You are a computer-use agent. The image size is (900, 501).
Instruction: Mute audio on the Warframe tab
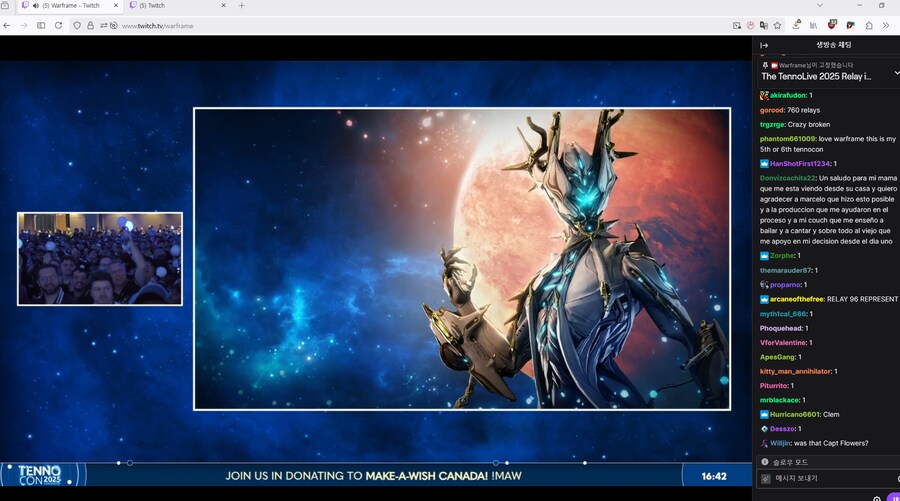pos(36,6)
